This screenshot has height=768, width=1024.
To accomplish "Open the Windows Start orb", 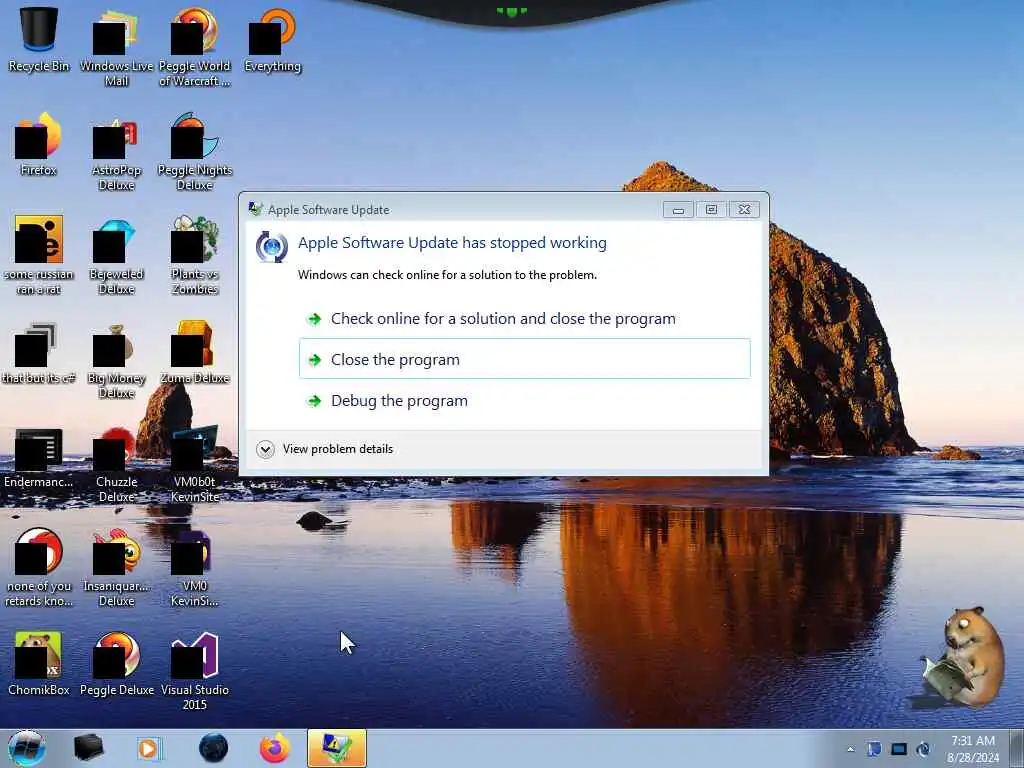I will coord(26,748).
